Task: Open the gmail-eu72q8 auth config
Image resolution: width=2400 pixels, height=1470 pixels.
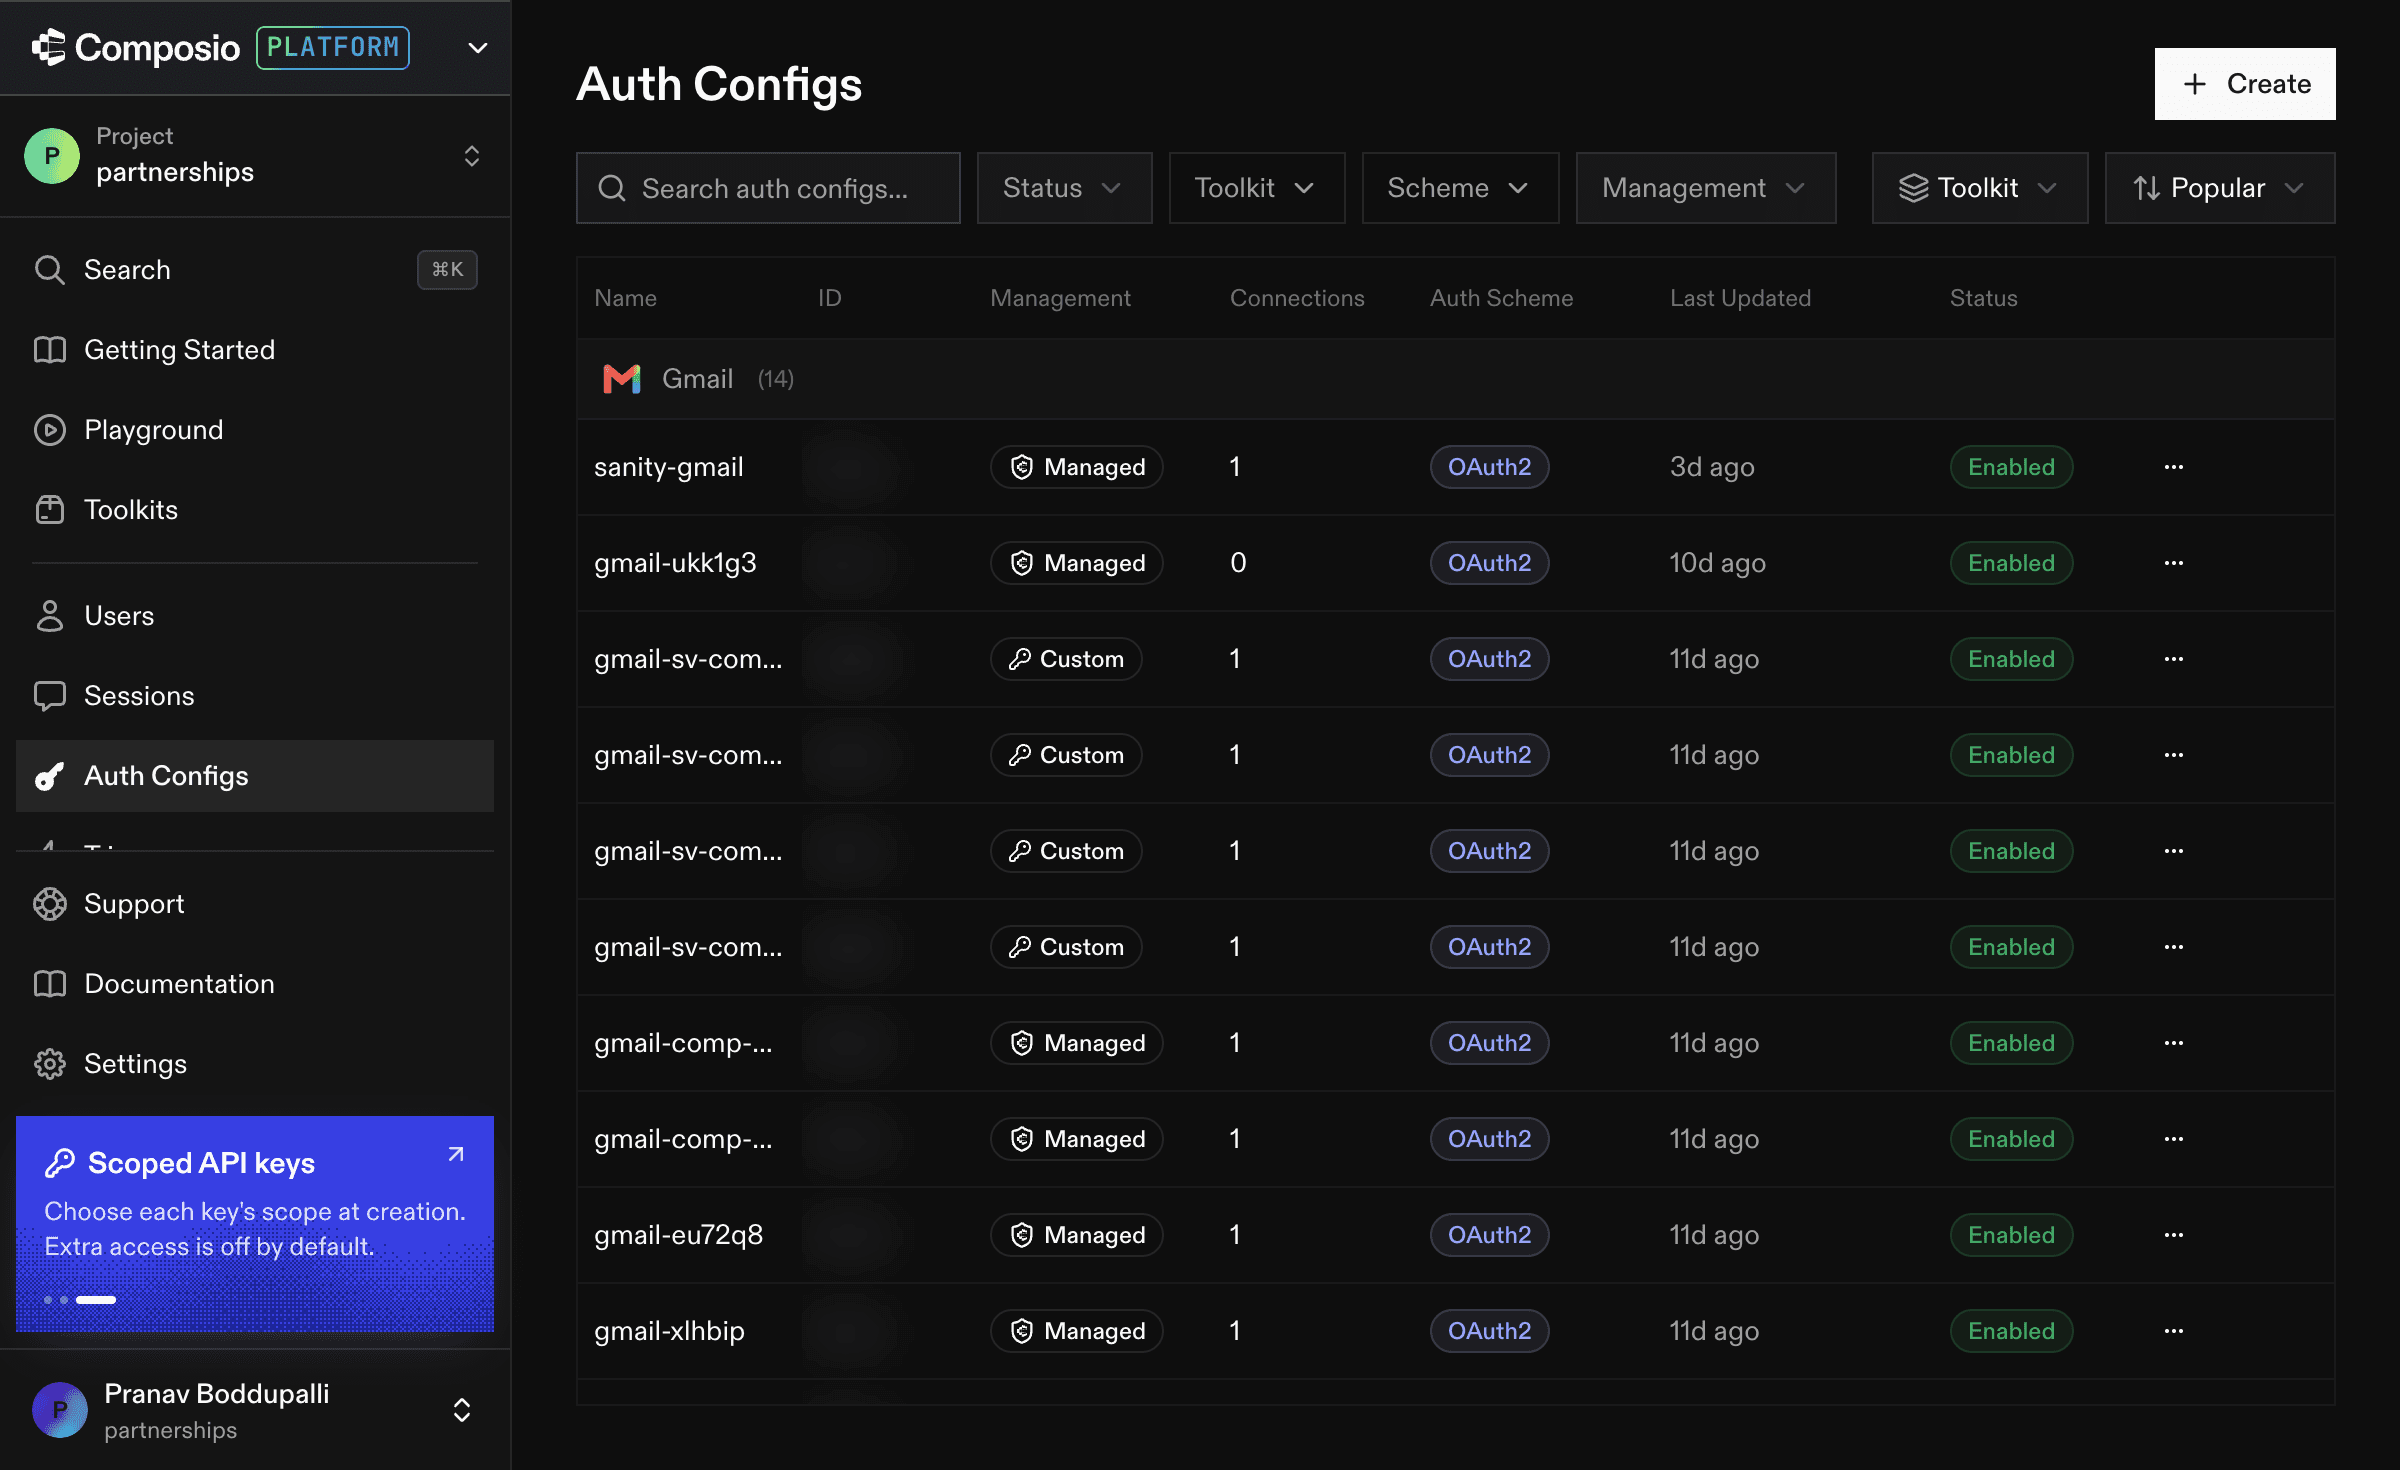Action: pyautogui.click(x=678, y=1235)
